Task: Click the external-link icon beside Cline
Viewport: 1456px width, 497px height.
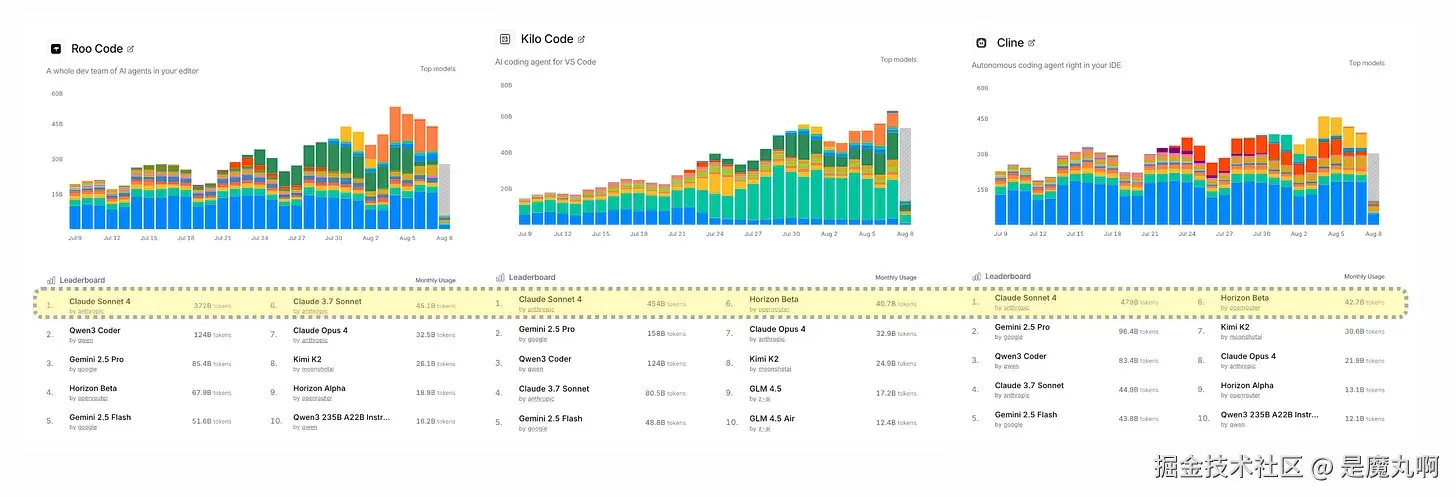Action: (1032, 43)
